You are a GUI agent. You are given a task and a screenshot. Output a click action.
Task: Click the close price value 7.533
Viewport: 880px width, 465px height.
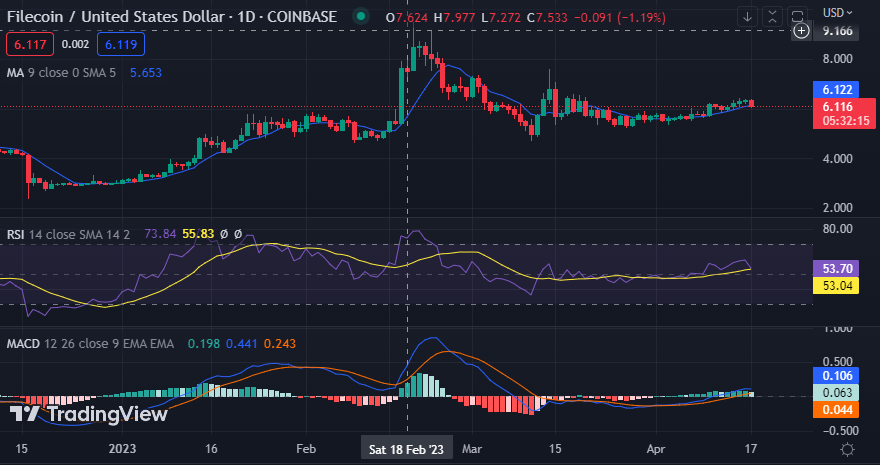(554, 18)
